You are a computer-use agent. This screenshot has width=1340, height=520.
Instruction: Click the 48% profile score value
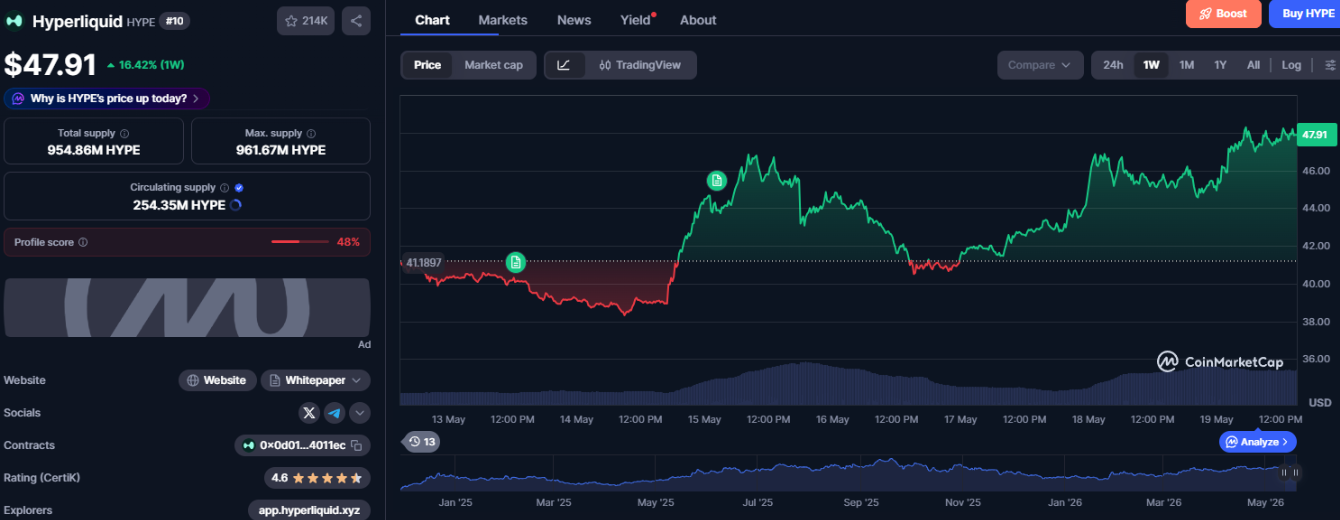348,242
